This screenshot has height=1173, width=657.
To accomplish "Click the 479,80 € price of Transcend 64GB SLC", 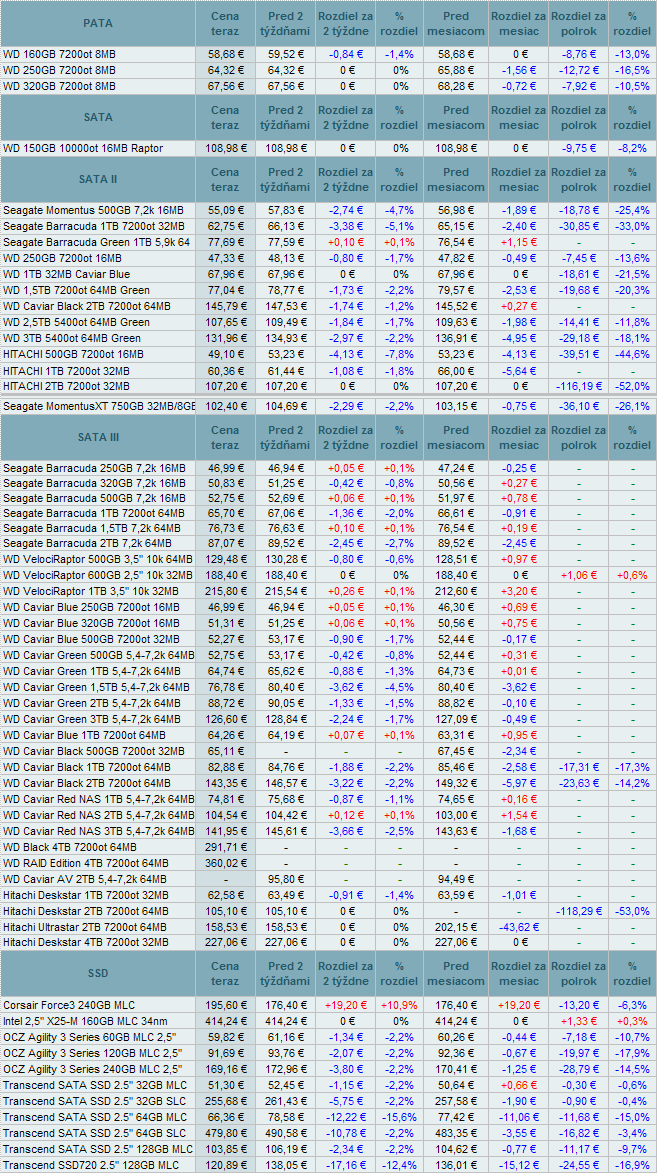I will [225, 1133].
